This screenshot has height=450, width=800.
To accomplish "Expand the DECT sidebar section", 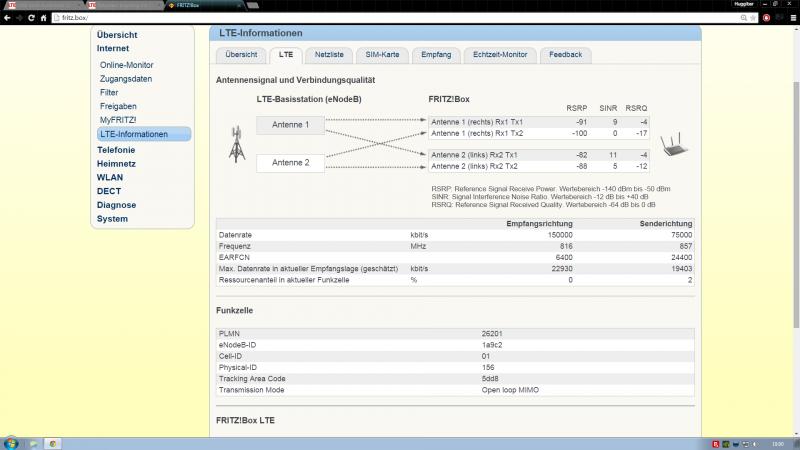I will [x=109, y=191].
